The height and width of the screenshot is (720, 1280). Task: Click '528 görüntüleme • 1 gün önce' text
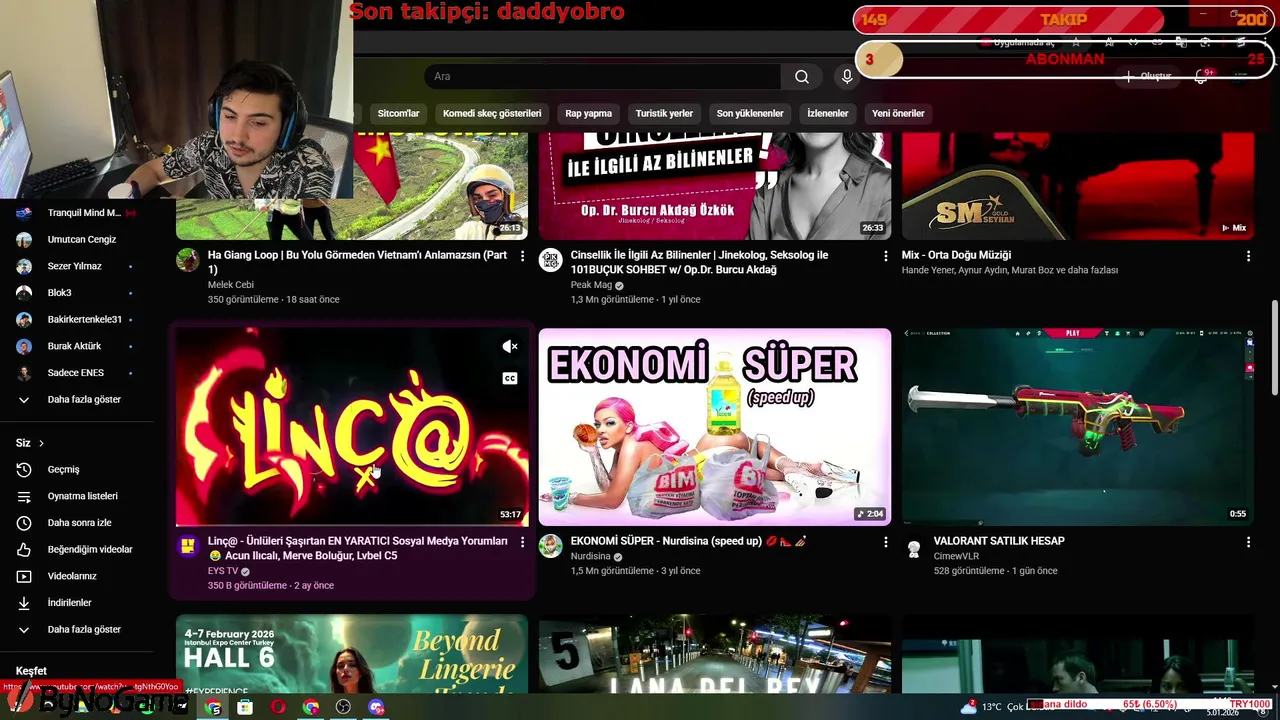point(996,571)
